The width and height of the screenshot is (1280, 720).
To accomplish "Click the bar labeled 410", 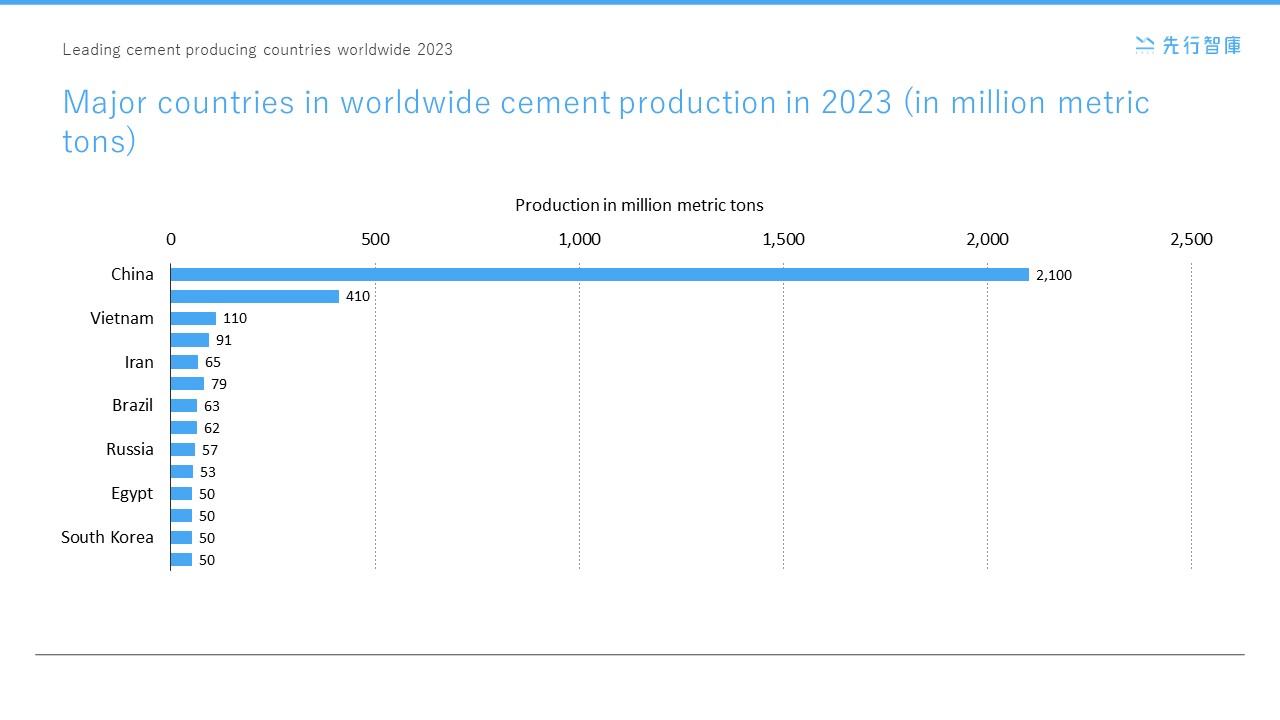I will click(x=255, y=295).
